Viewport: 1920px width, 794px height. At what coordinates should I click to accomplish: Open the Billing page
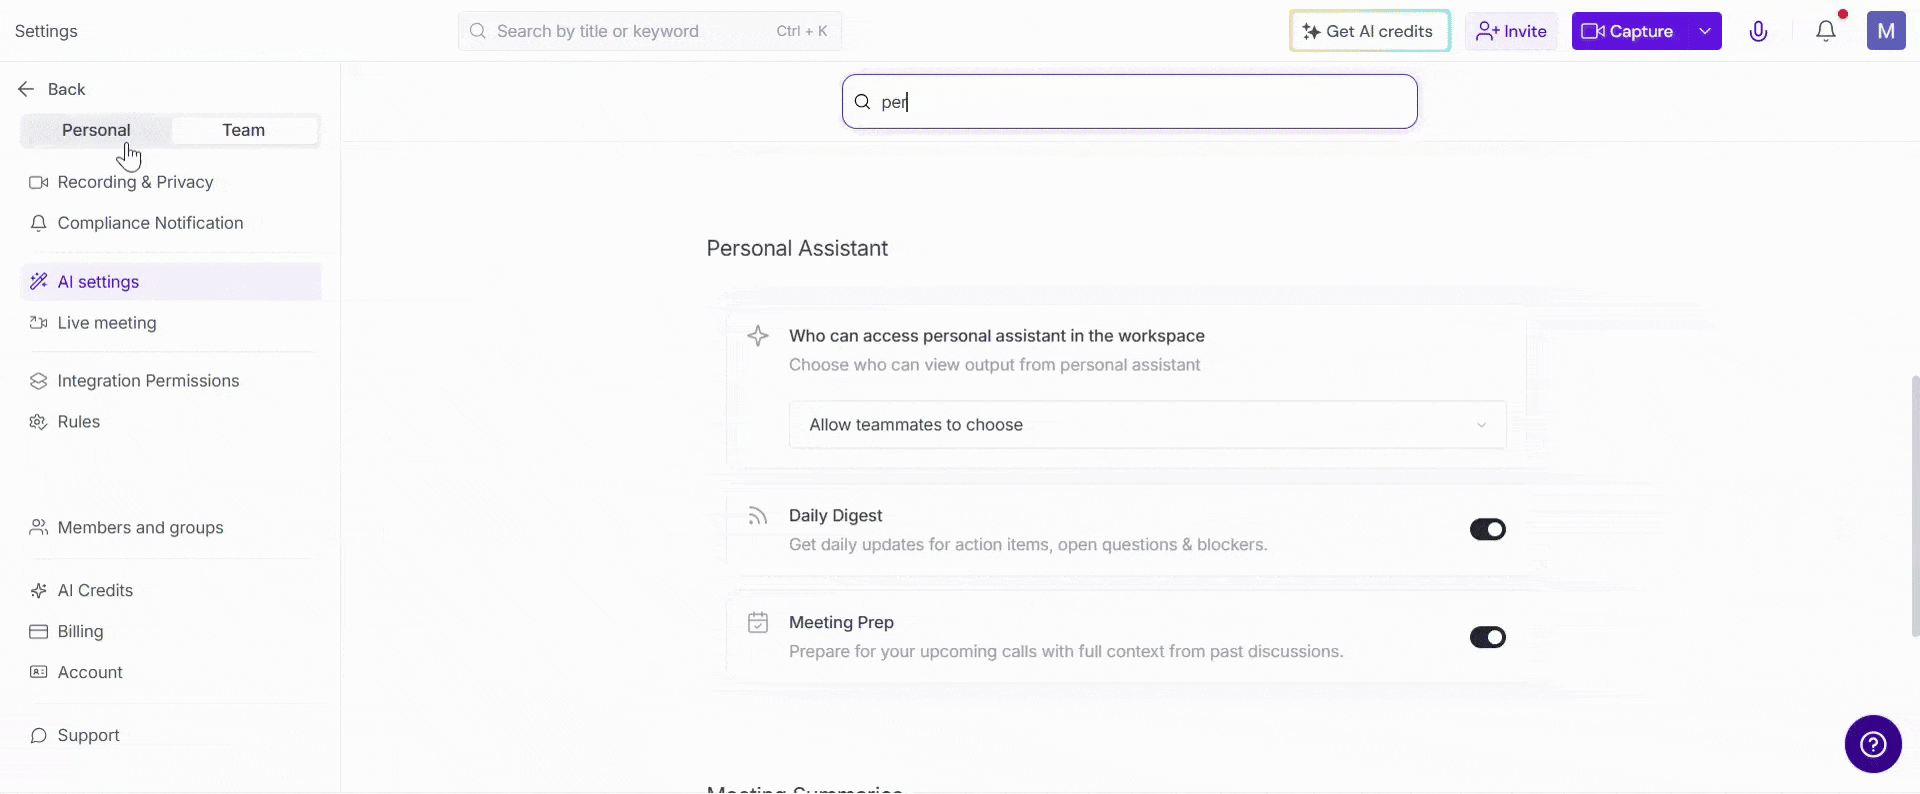pos(171,631)
